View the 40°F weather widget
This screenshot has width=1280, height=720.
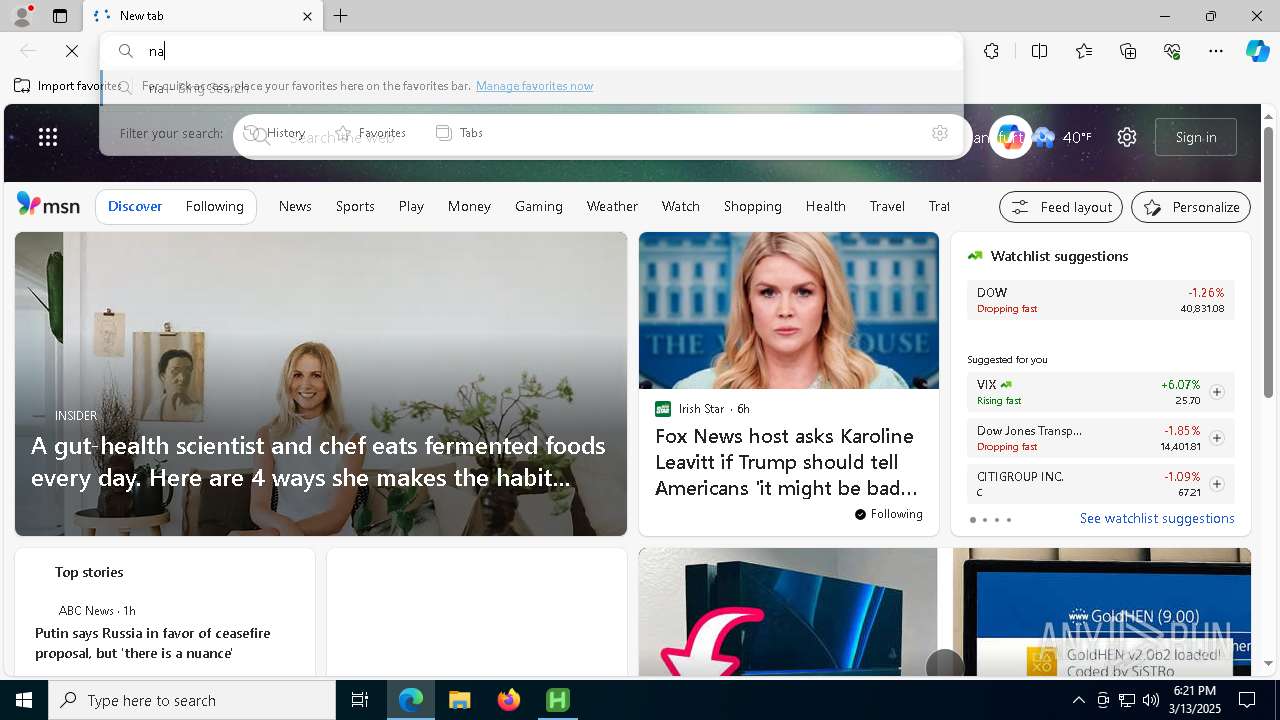tap(1064, 137)
